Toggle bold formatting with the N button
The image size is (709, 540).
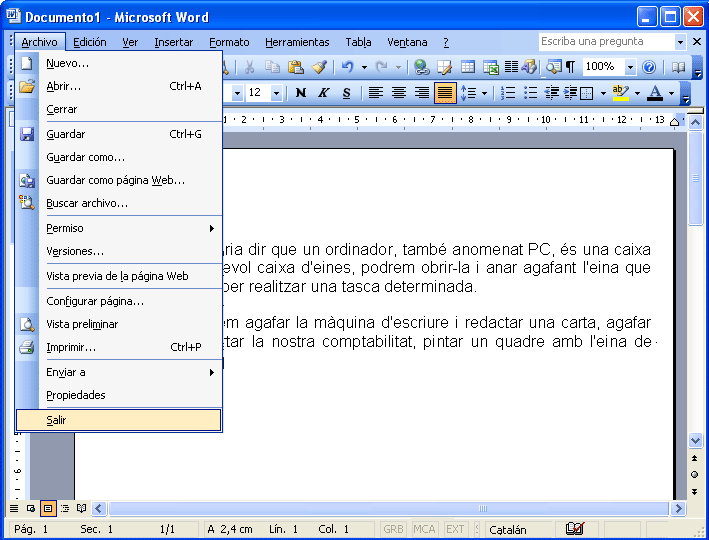click(x=300, y=93)
